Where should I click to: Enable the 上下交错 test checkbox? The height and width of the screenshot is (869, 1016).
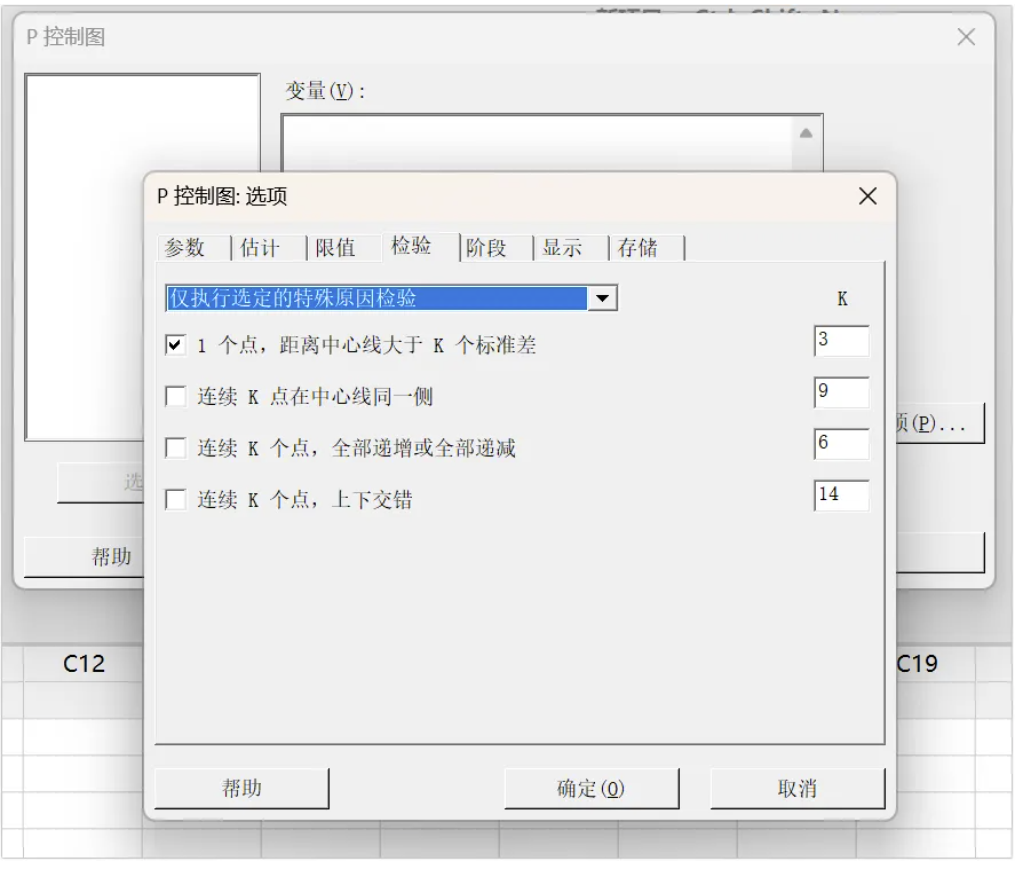click(176, 500)
